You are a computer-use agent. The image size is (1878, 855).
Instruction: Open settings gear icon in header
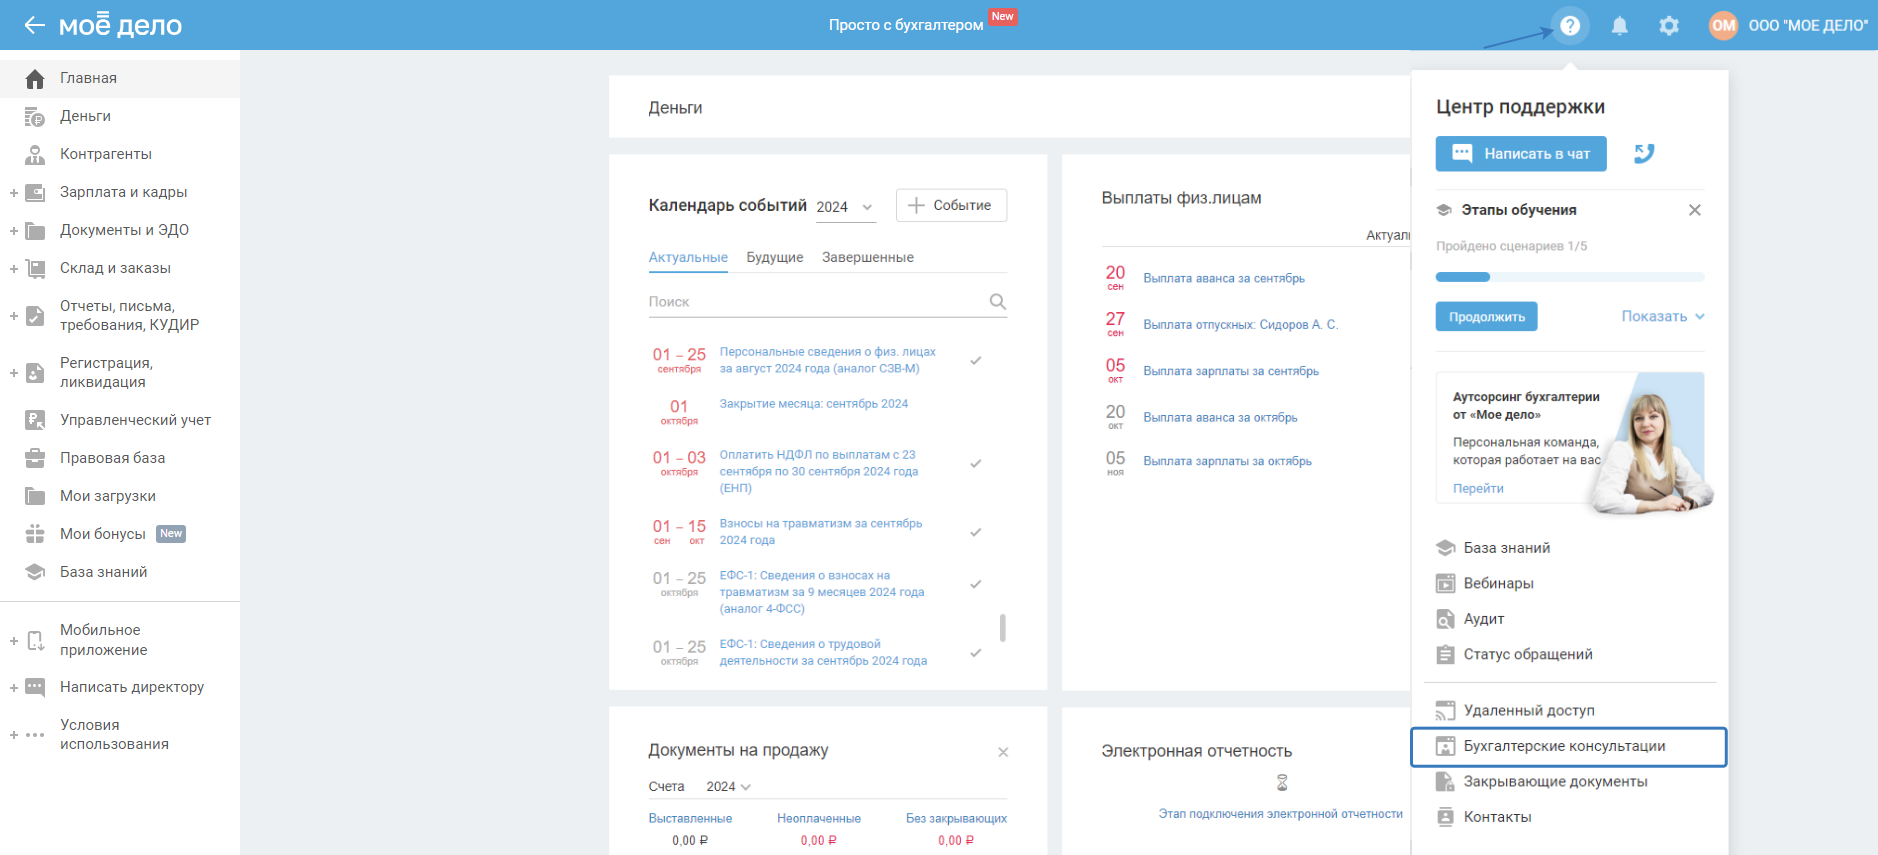pos(1669,26)
